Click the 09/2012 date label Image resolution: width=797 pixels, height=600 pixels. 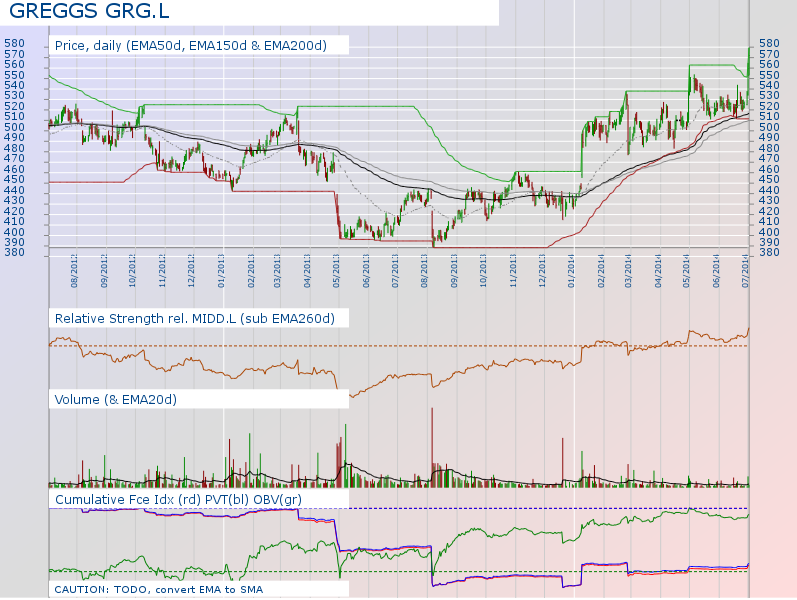[x=104, y=271]
